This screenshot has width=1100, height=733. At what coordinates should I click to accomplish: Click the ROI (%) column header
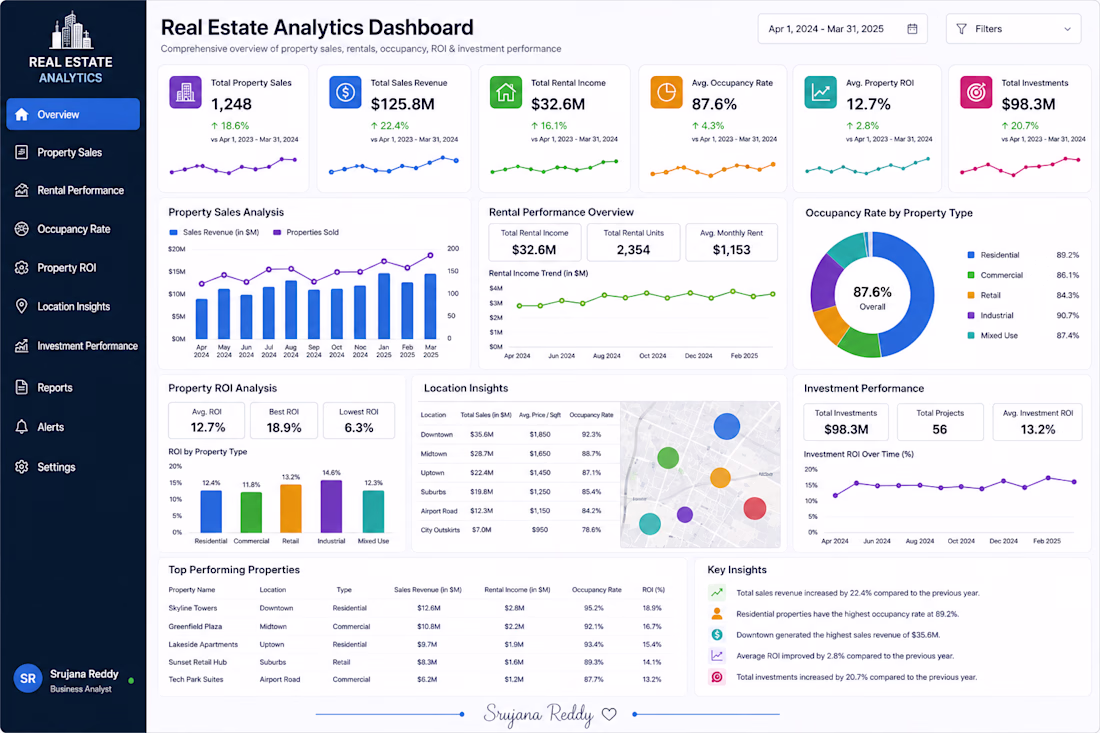pyautogui.click(x=653, y=590)
